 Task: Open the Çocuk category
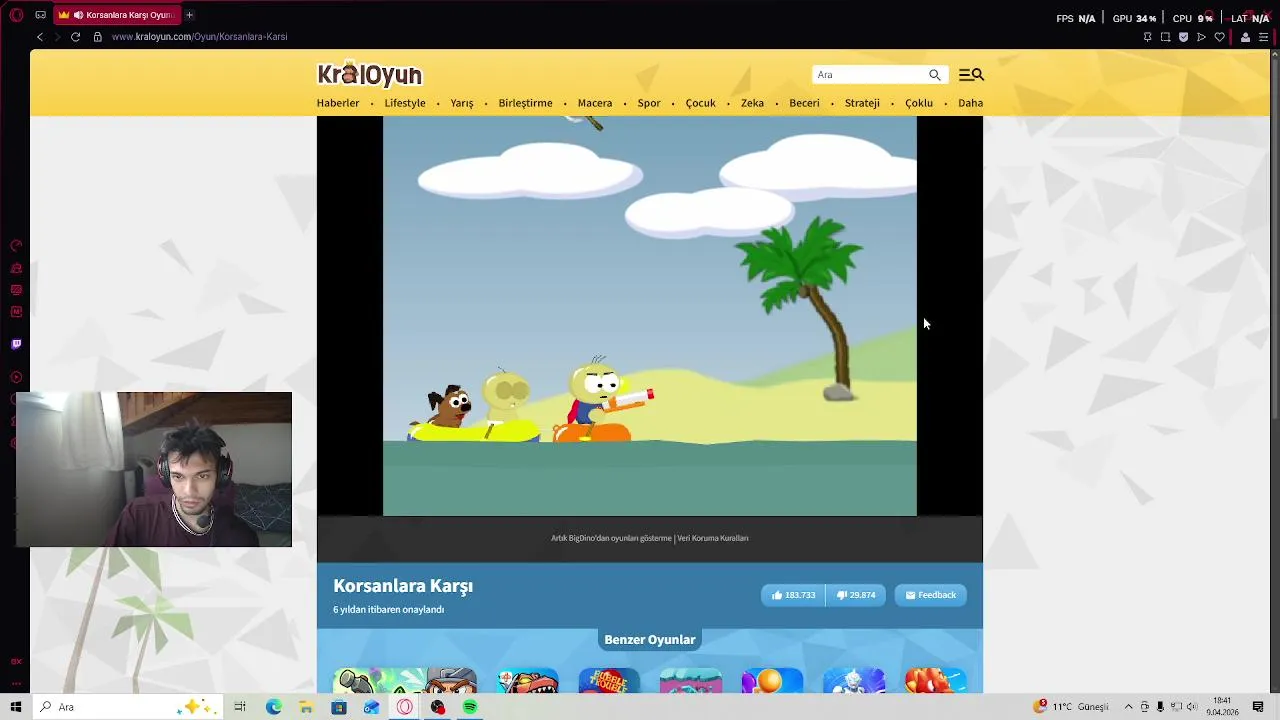[700, 103]
